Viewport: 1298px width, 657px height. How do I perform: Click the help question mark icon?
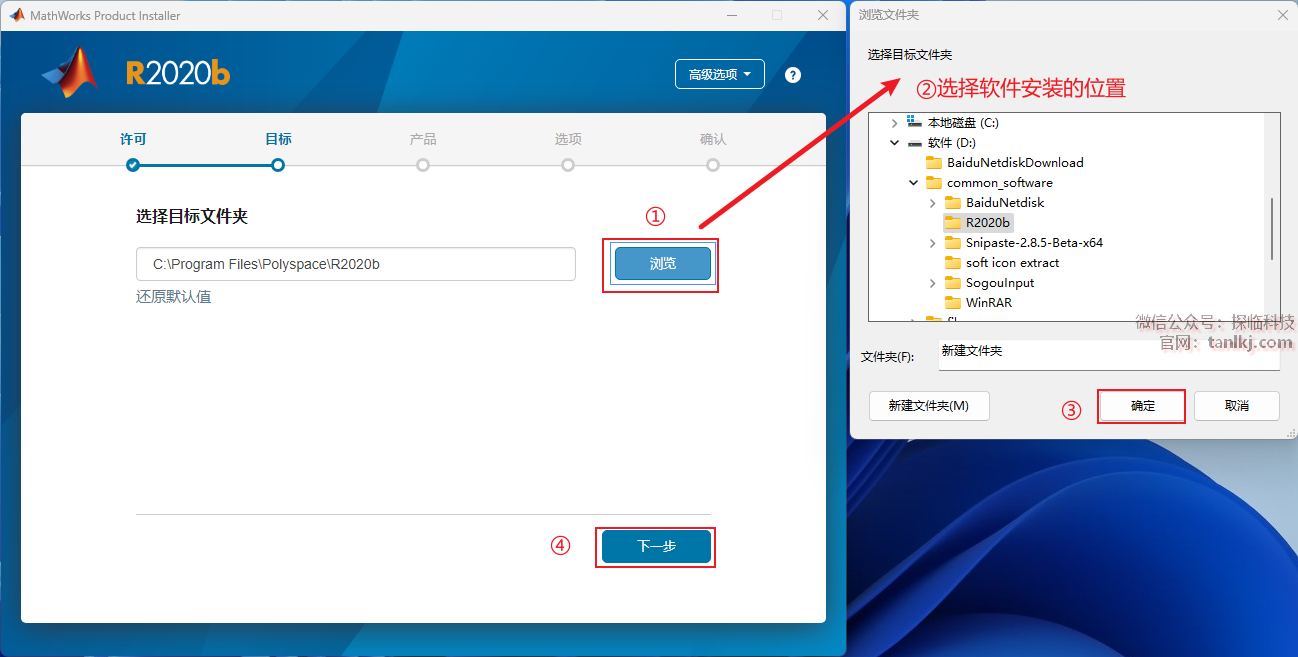793,75
